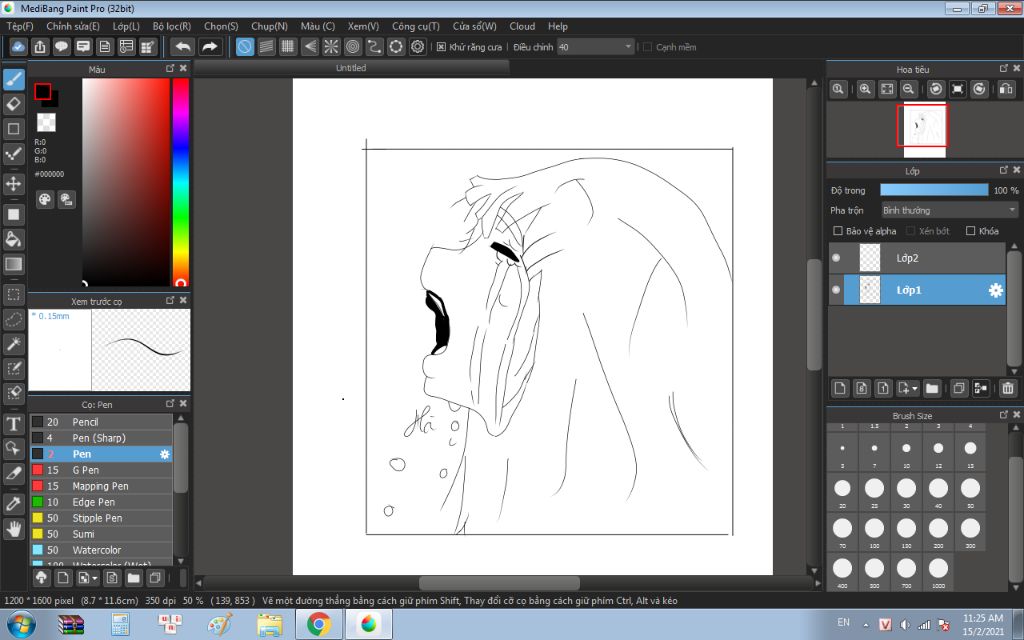Image resolution: width=1024 pixels, height=640 pixels.
Task: Enable parallel lines snap
Action: click(266, 47)
